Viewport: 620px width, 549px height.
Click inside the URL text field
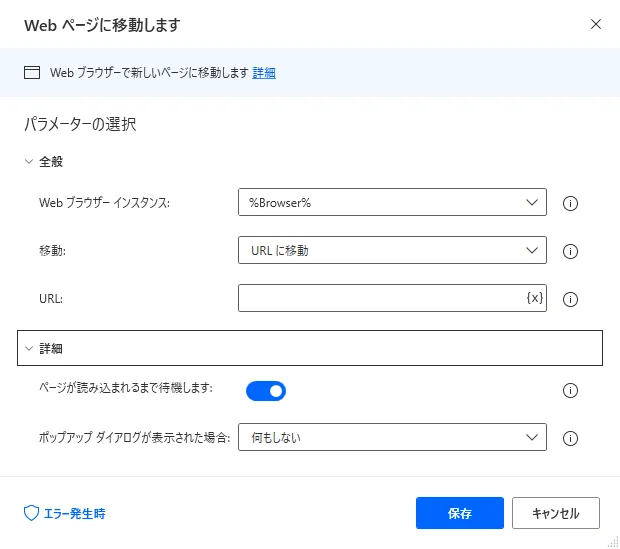click(380, 298)
